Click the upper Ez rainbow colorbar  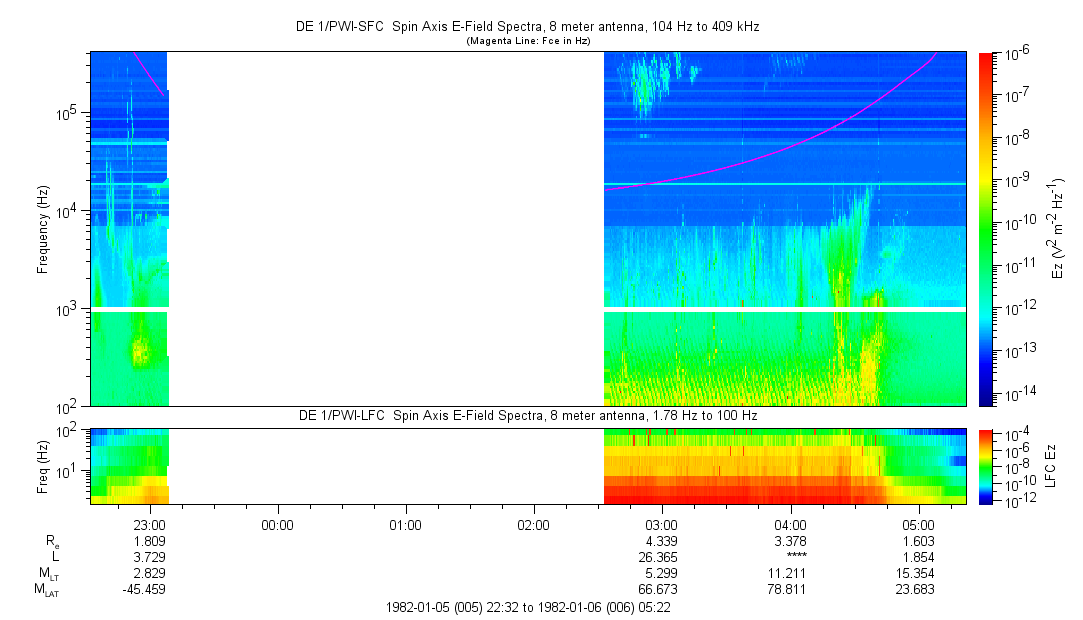click(x=987, y=228)
